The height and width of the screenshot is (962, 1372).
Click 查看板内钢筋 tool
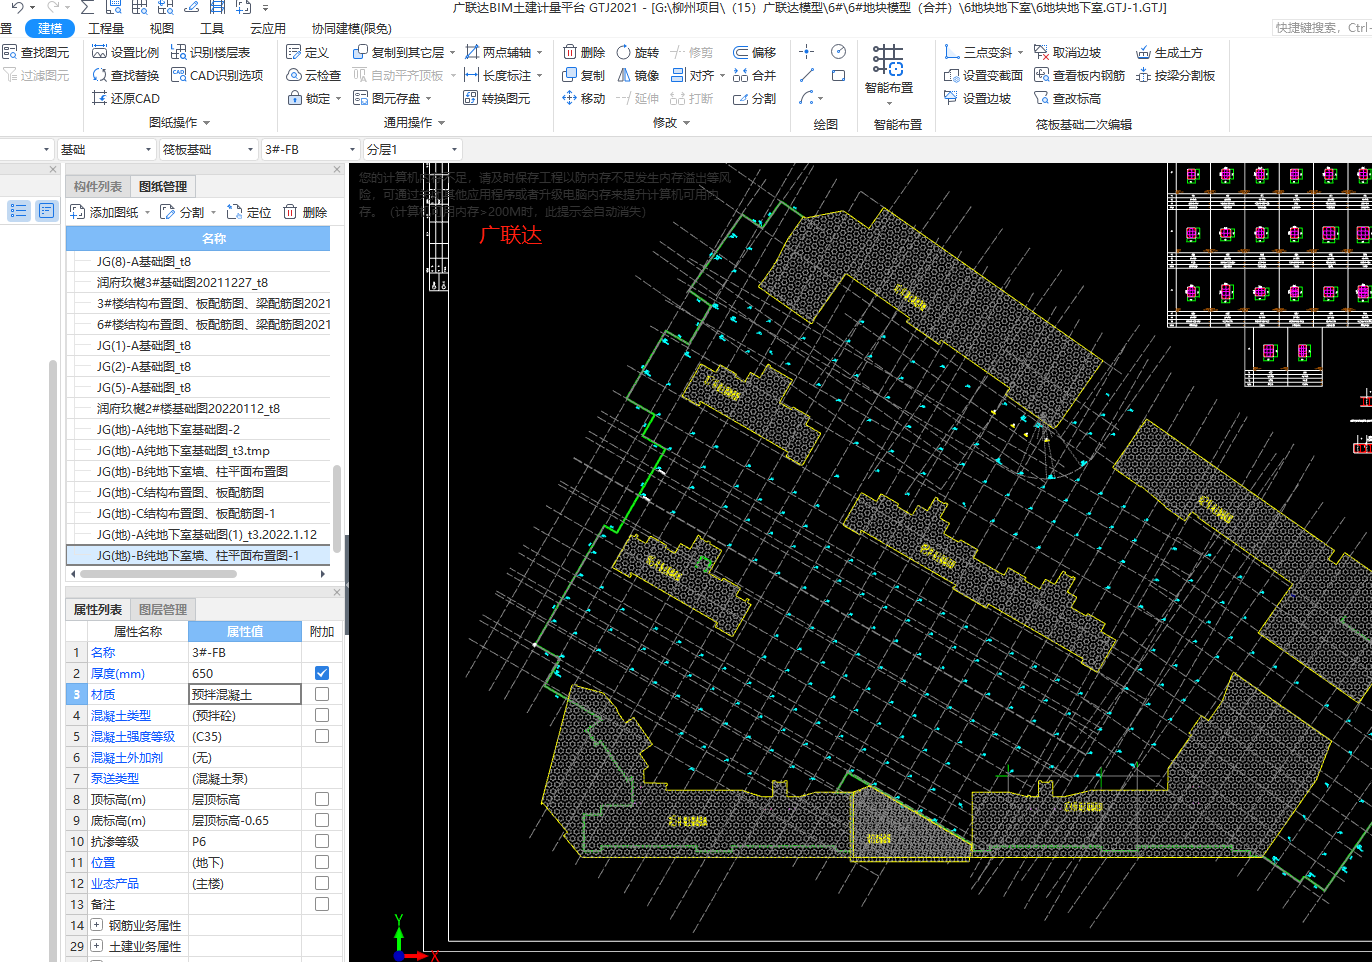[1079, 75]
